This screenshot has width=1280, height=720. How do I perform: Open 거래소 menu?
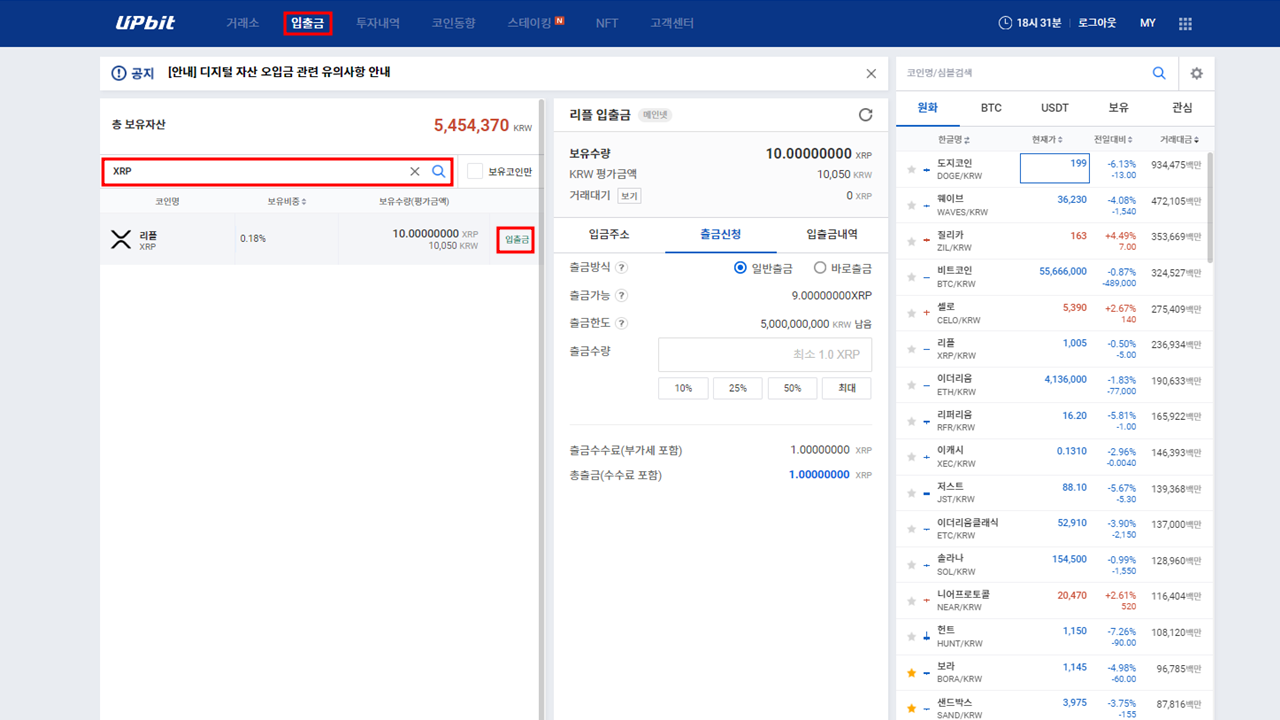click(242, 23)
